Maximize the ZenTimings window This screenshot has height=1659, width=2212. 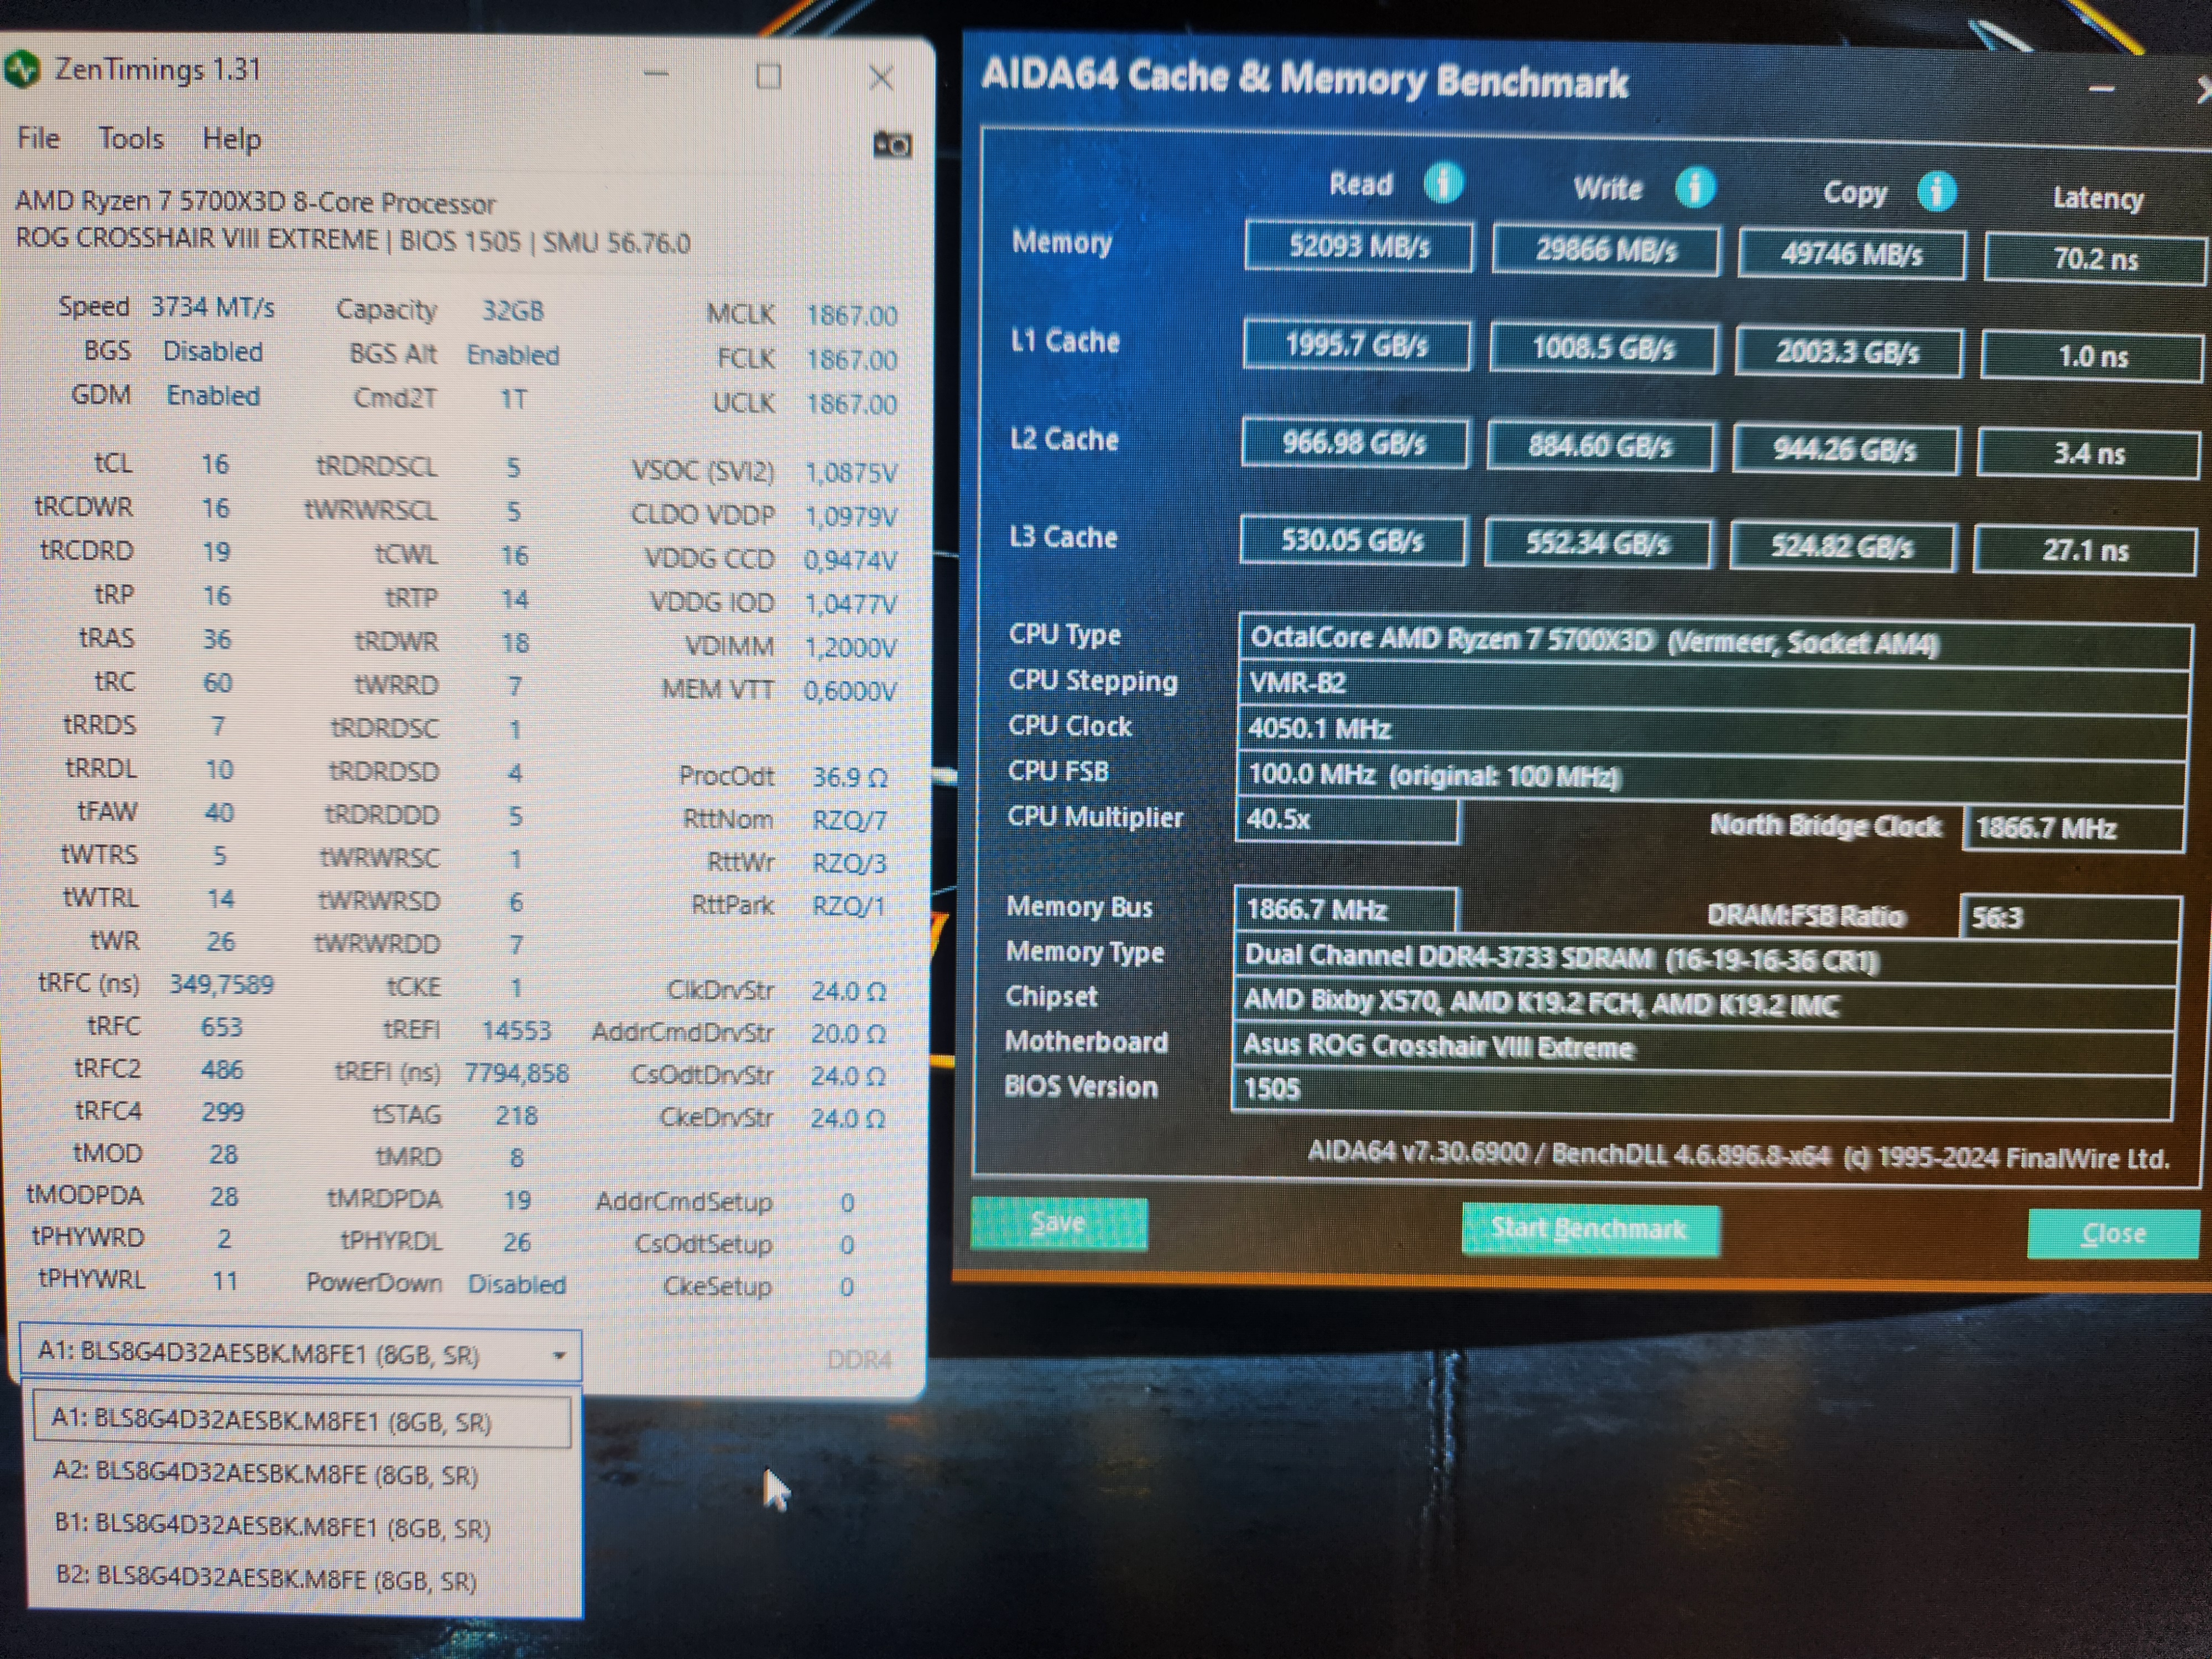point(768,76)
